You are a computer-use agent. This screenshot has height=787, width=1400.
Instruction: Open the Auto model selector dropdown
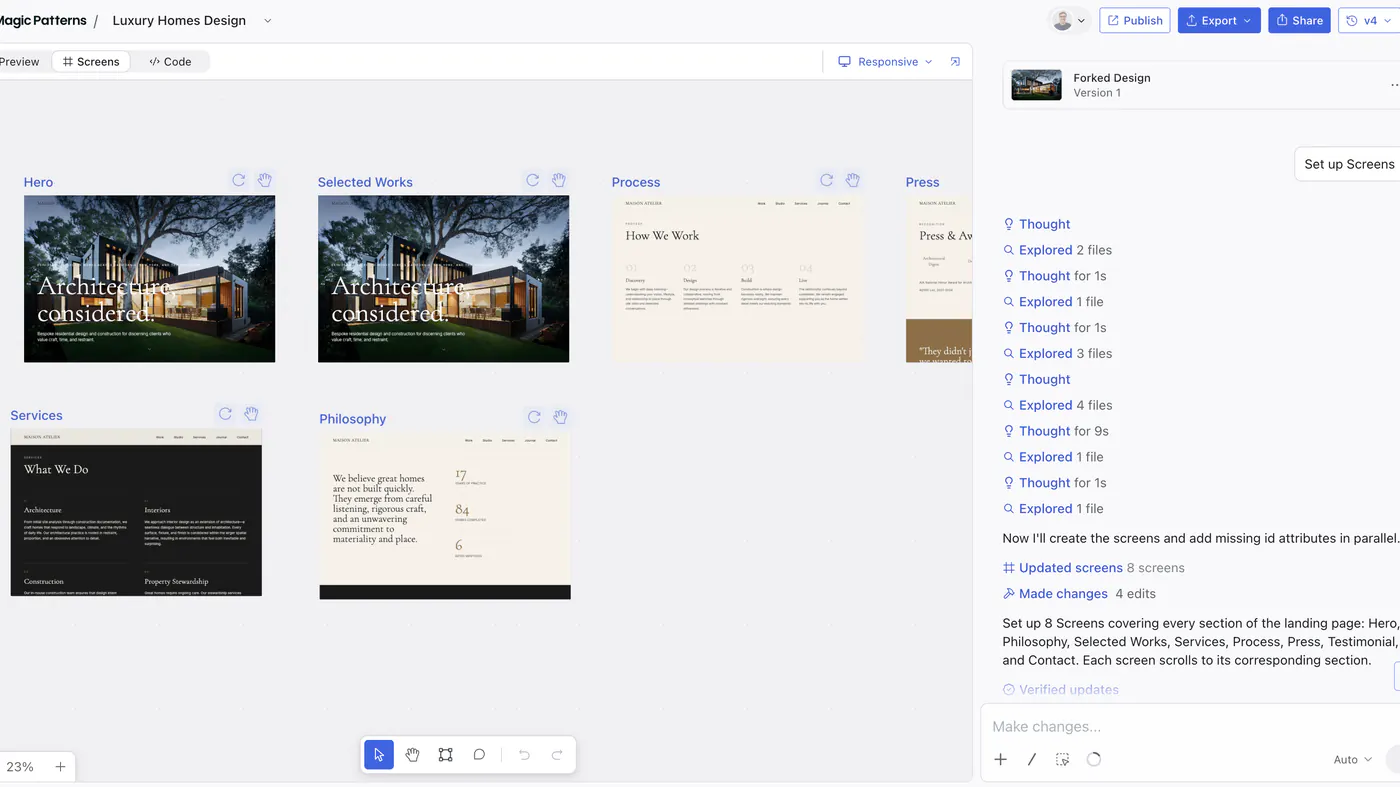point(1353,760)
